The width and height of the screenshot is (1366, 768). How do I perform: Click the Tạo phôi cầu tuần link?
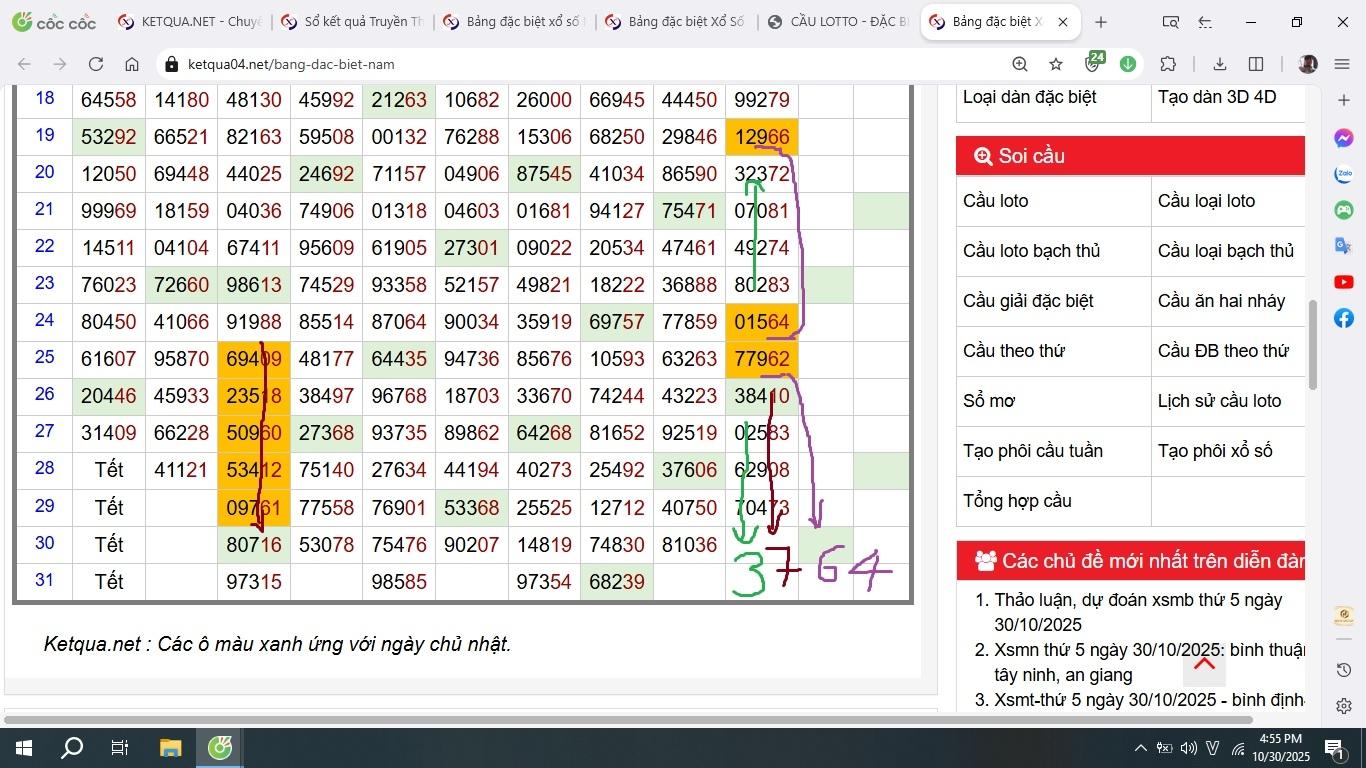pyautogui.click(x=1033, y=451)
